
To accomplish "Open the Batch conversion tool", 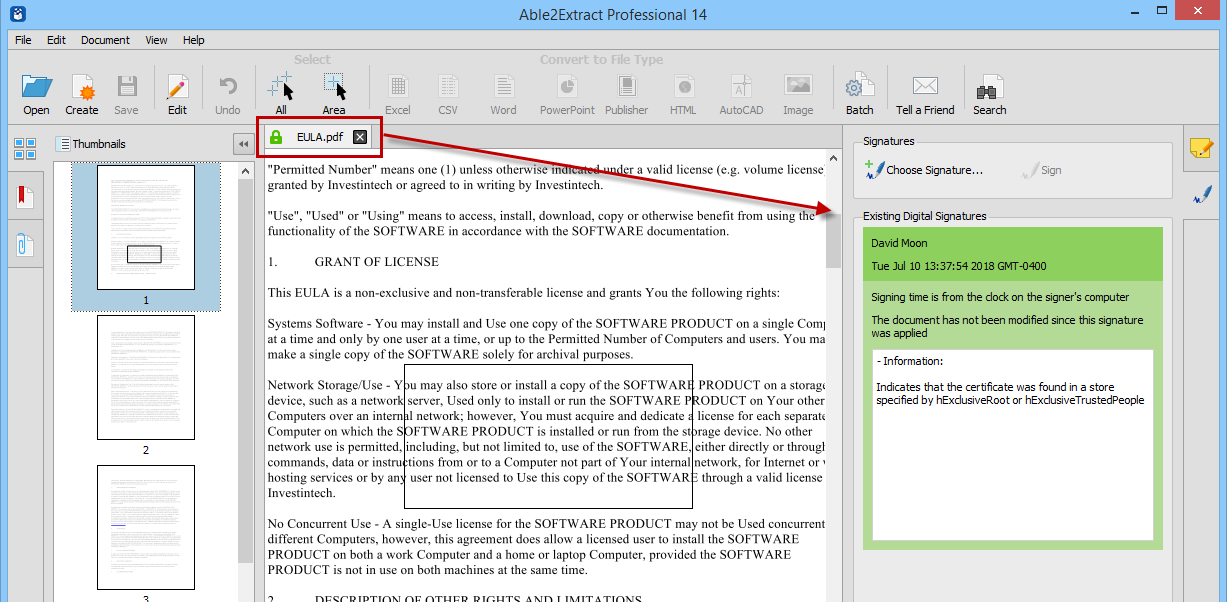I will (859, 87).
